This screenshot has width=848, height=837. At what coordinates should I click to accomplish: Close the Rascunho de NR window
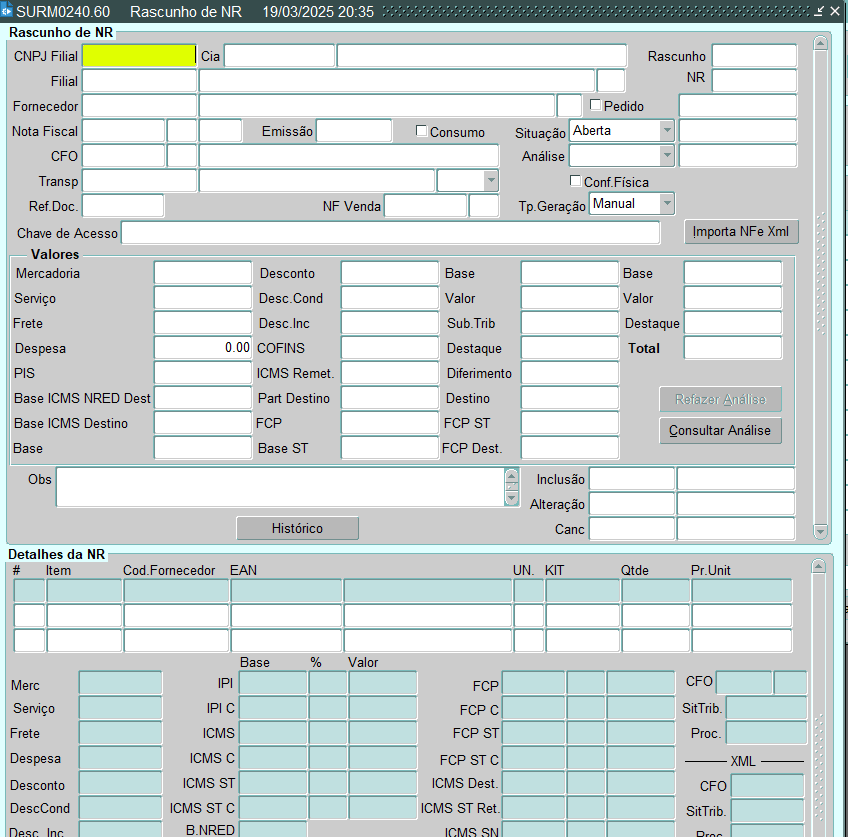click(836, 11)
